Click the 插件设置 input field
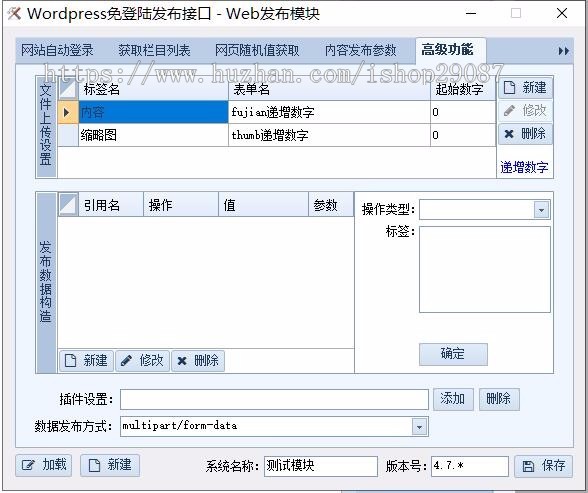 point(274,399)
